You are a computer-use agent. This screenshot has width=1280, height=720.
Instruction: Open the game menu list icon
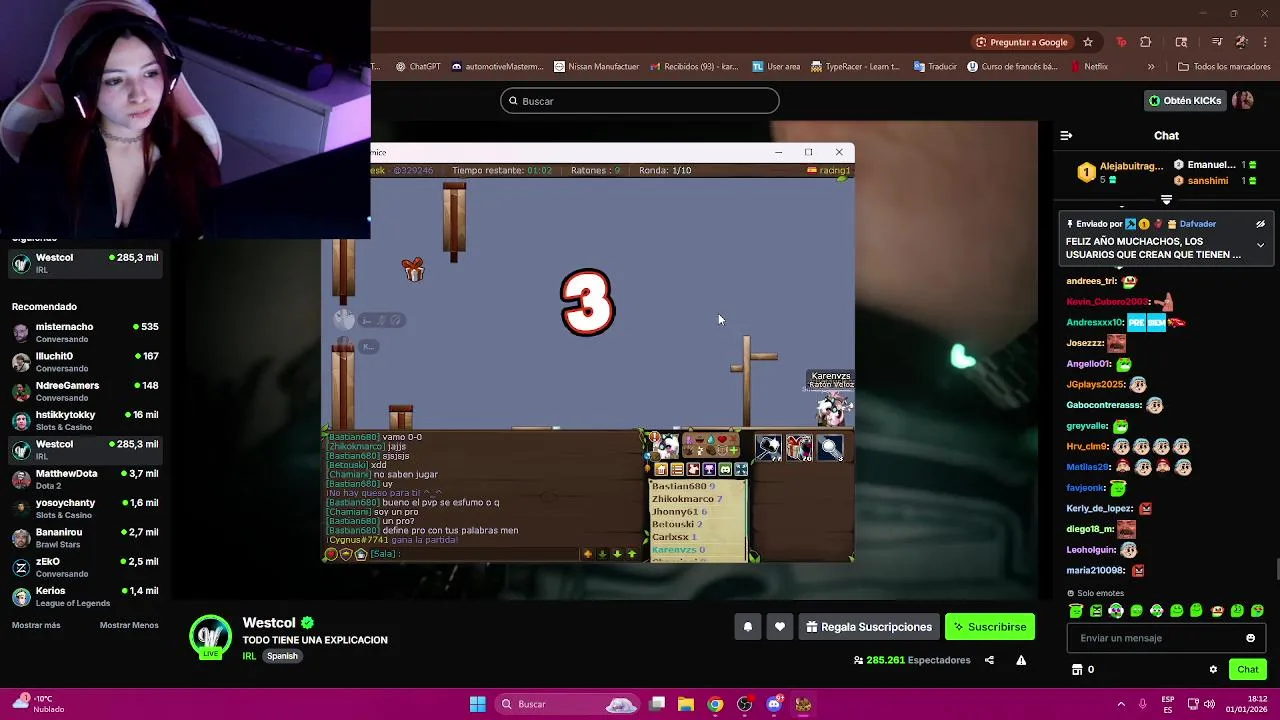(x=677, y=470)
